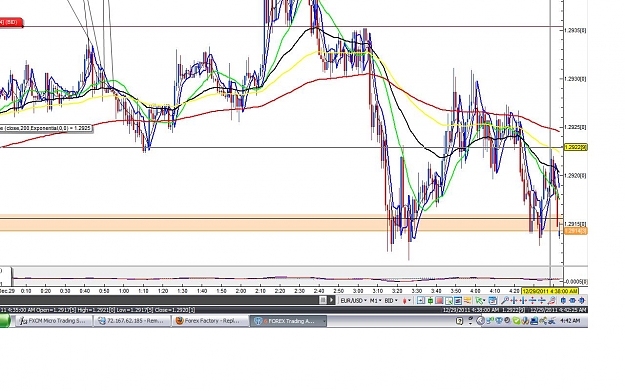
Task: Click the 1.2925 price axis label
Action: click(x=576, y=127)
